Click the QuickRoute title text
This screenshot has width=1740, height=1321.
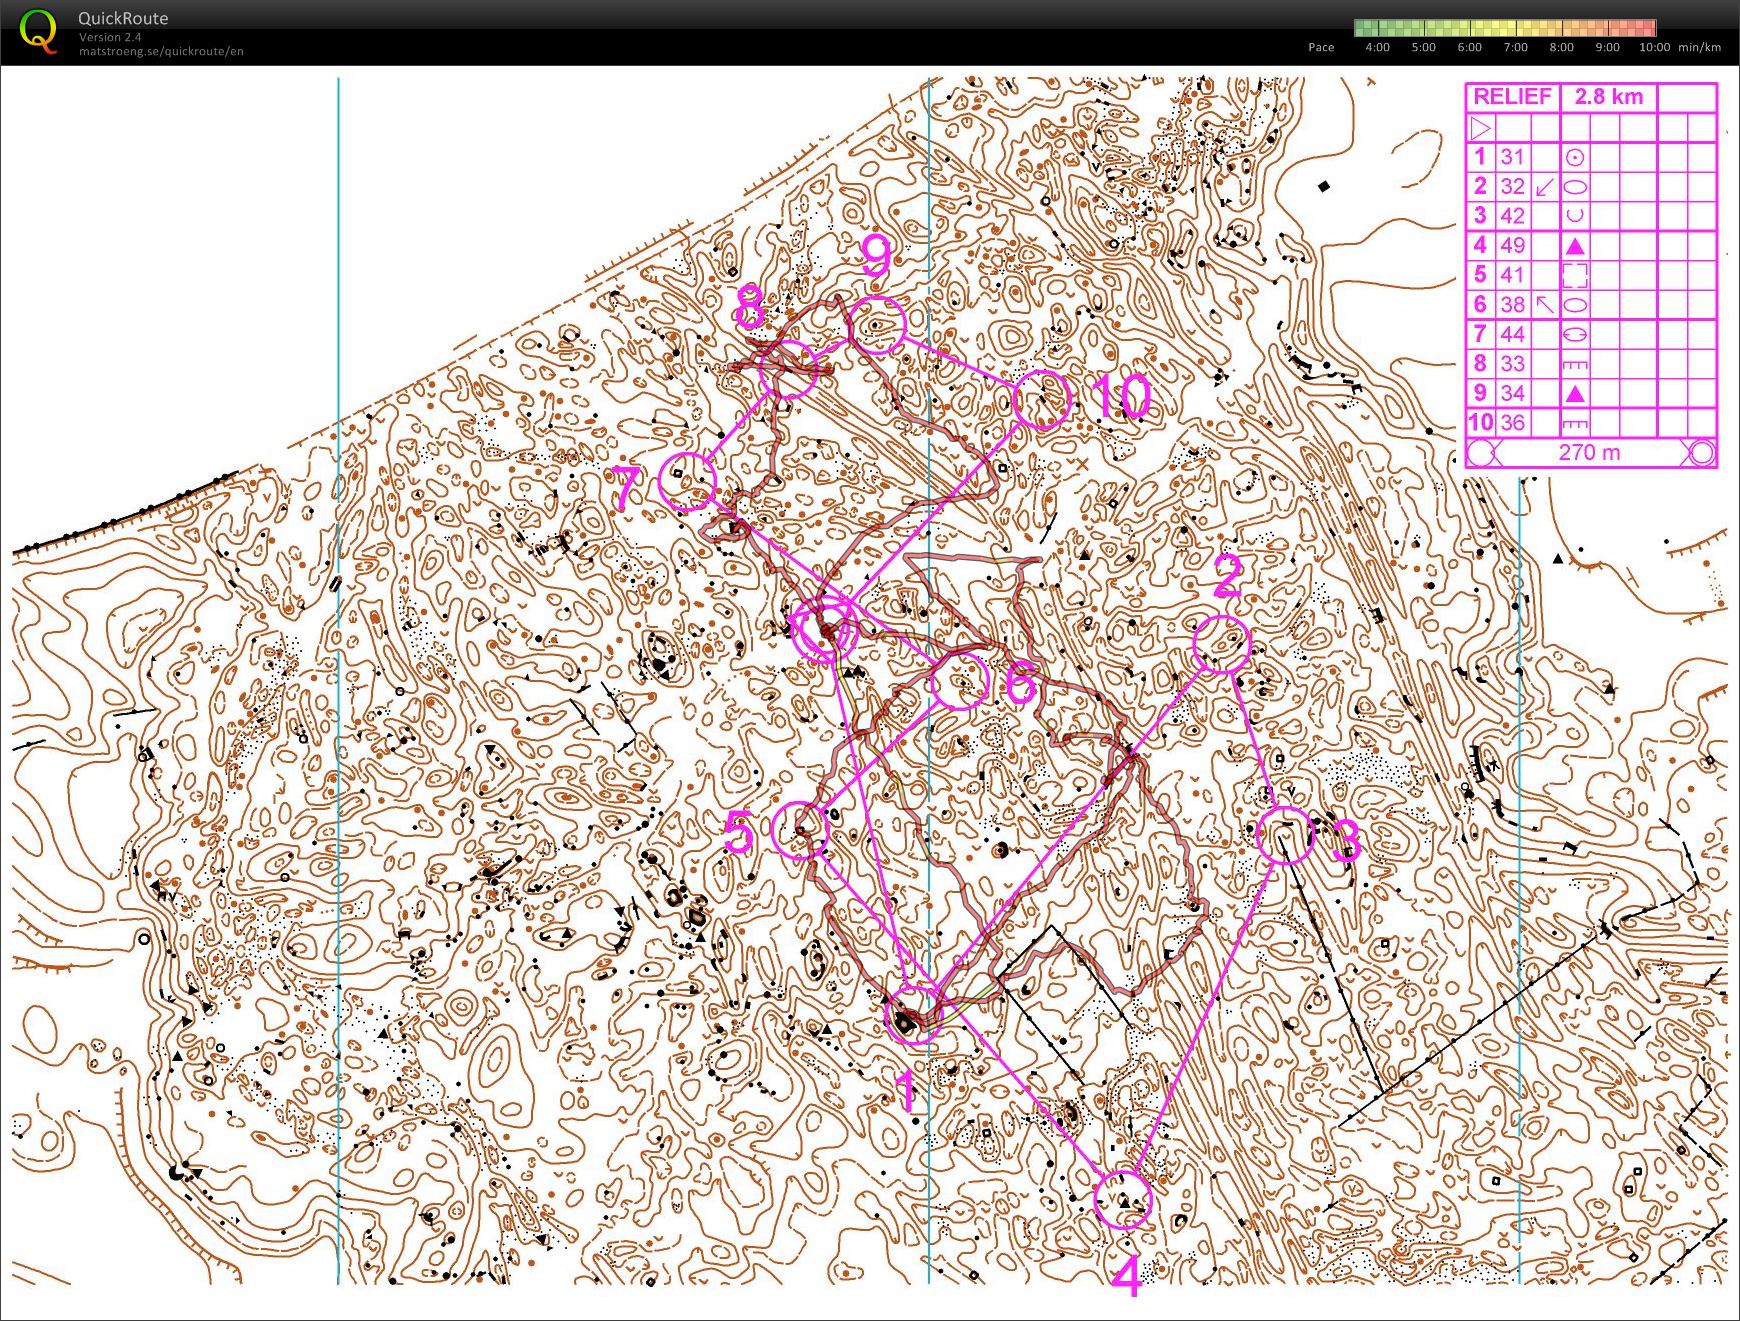coord(123,18)
